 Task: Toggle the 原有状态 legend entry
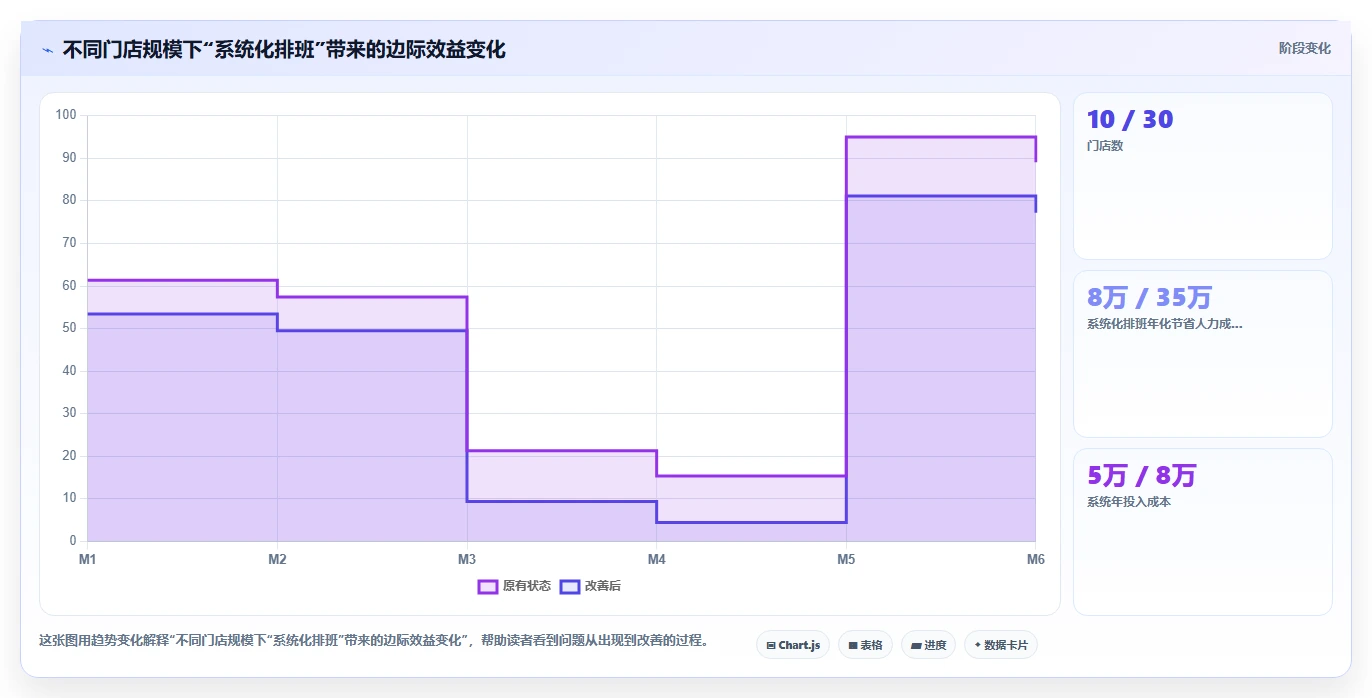(x=514, y=586)
